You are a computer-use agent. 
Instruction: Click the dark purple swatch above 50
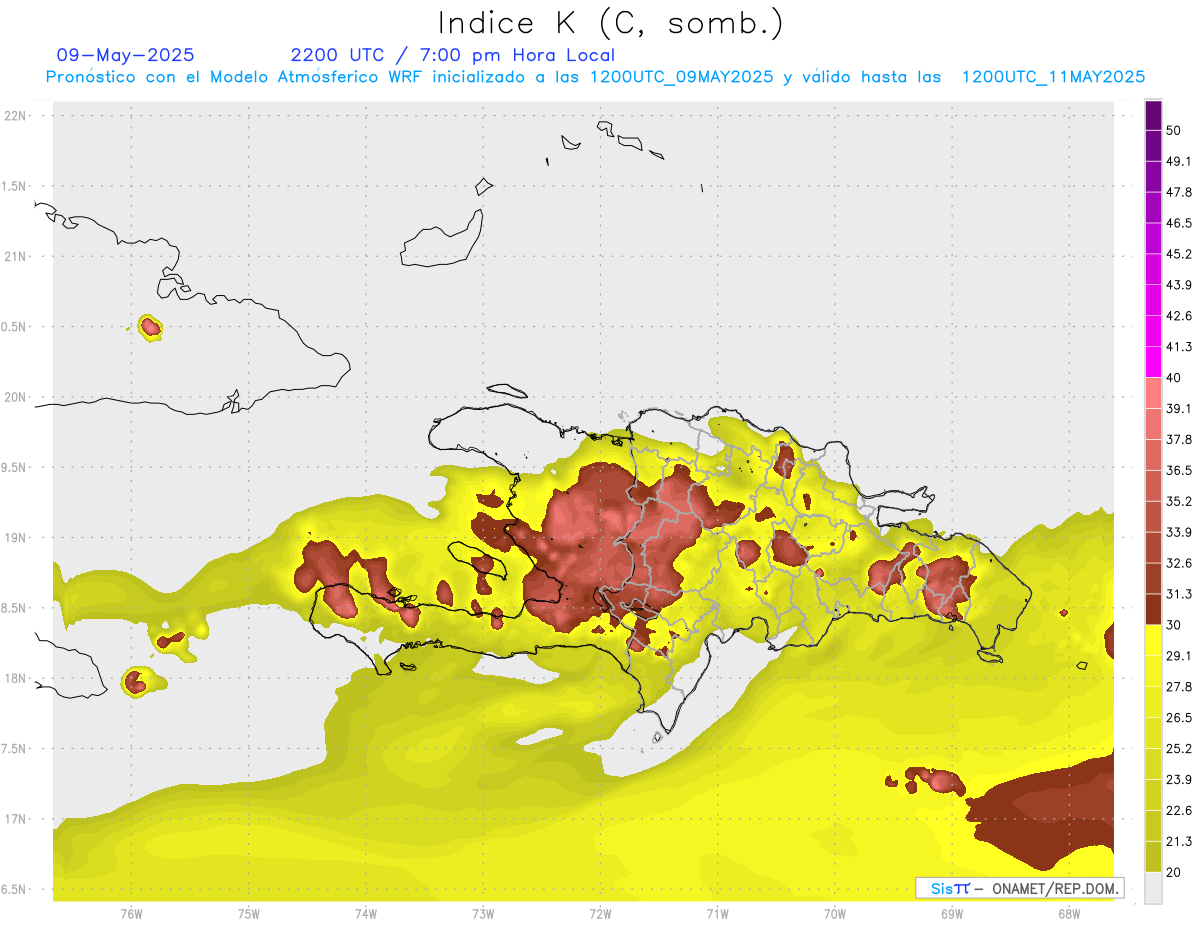(x=1154, y=115)
